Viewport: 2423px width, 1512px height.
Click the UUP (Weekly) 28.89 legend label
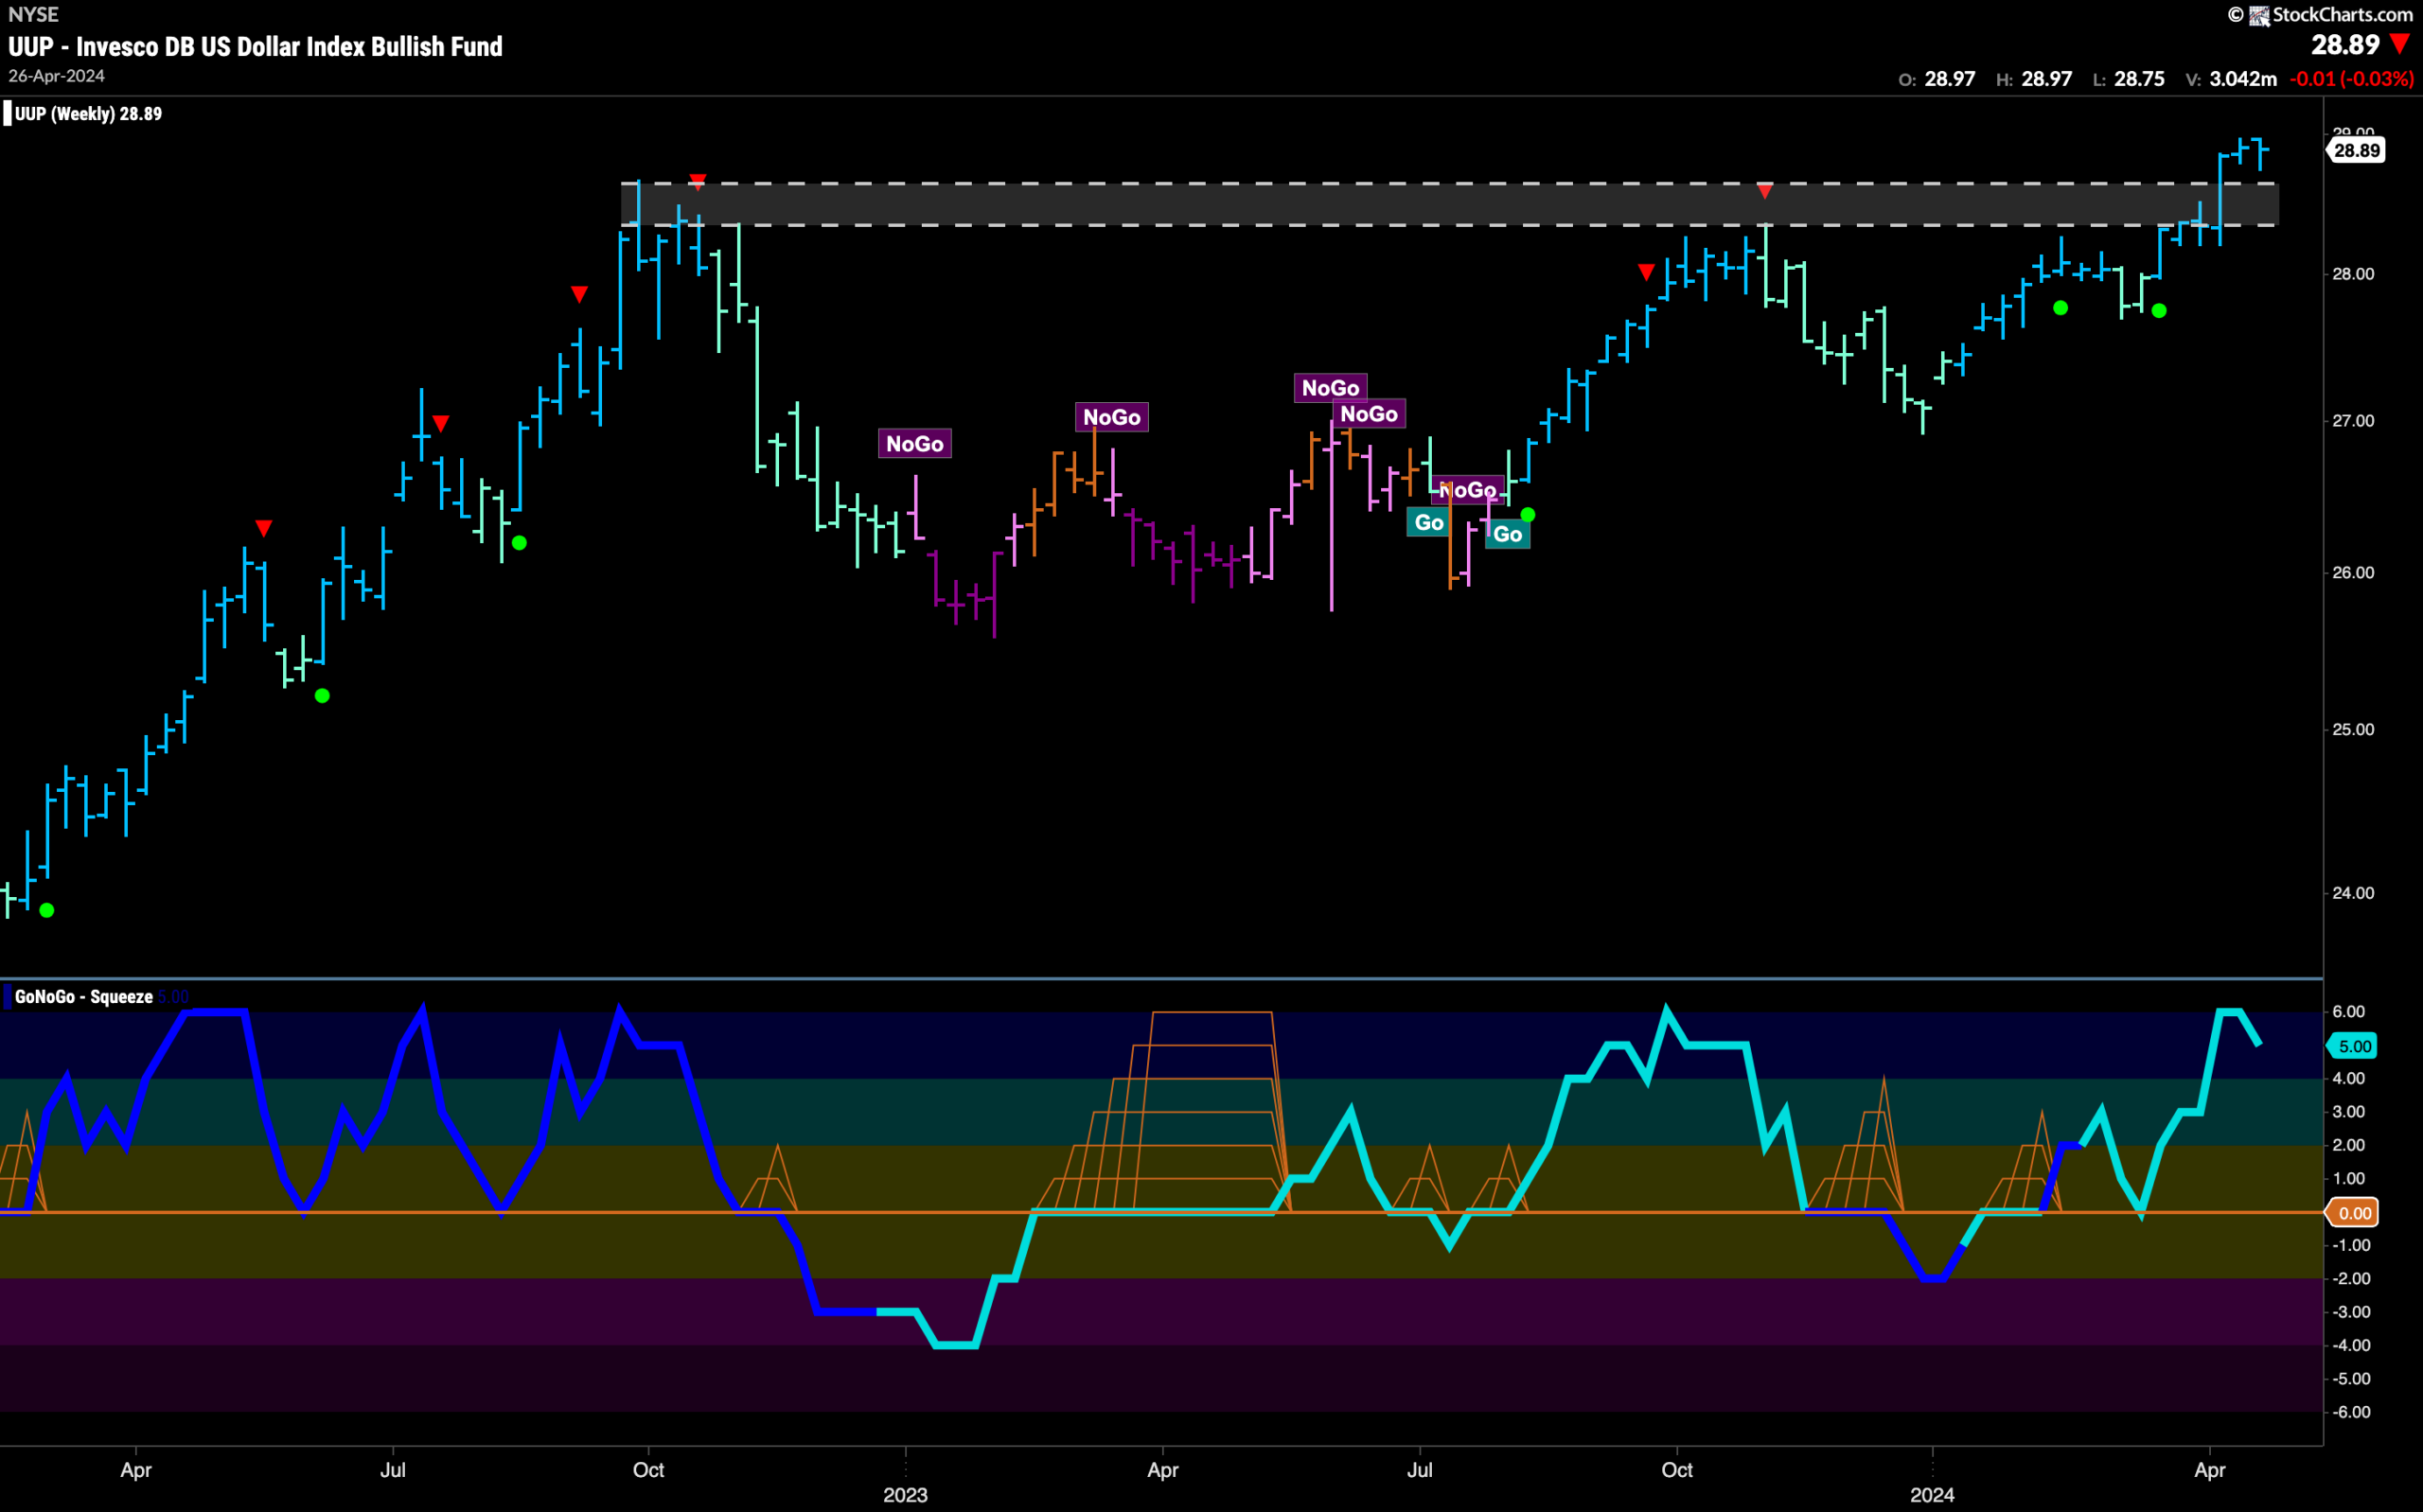pyautogui.click(x=88, y=114)
